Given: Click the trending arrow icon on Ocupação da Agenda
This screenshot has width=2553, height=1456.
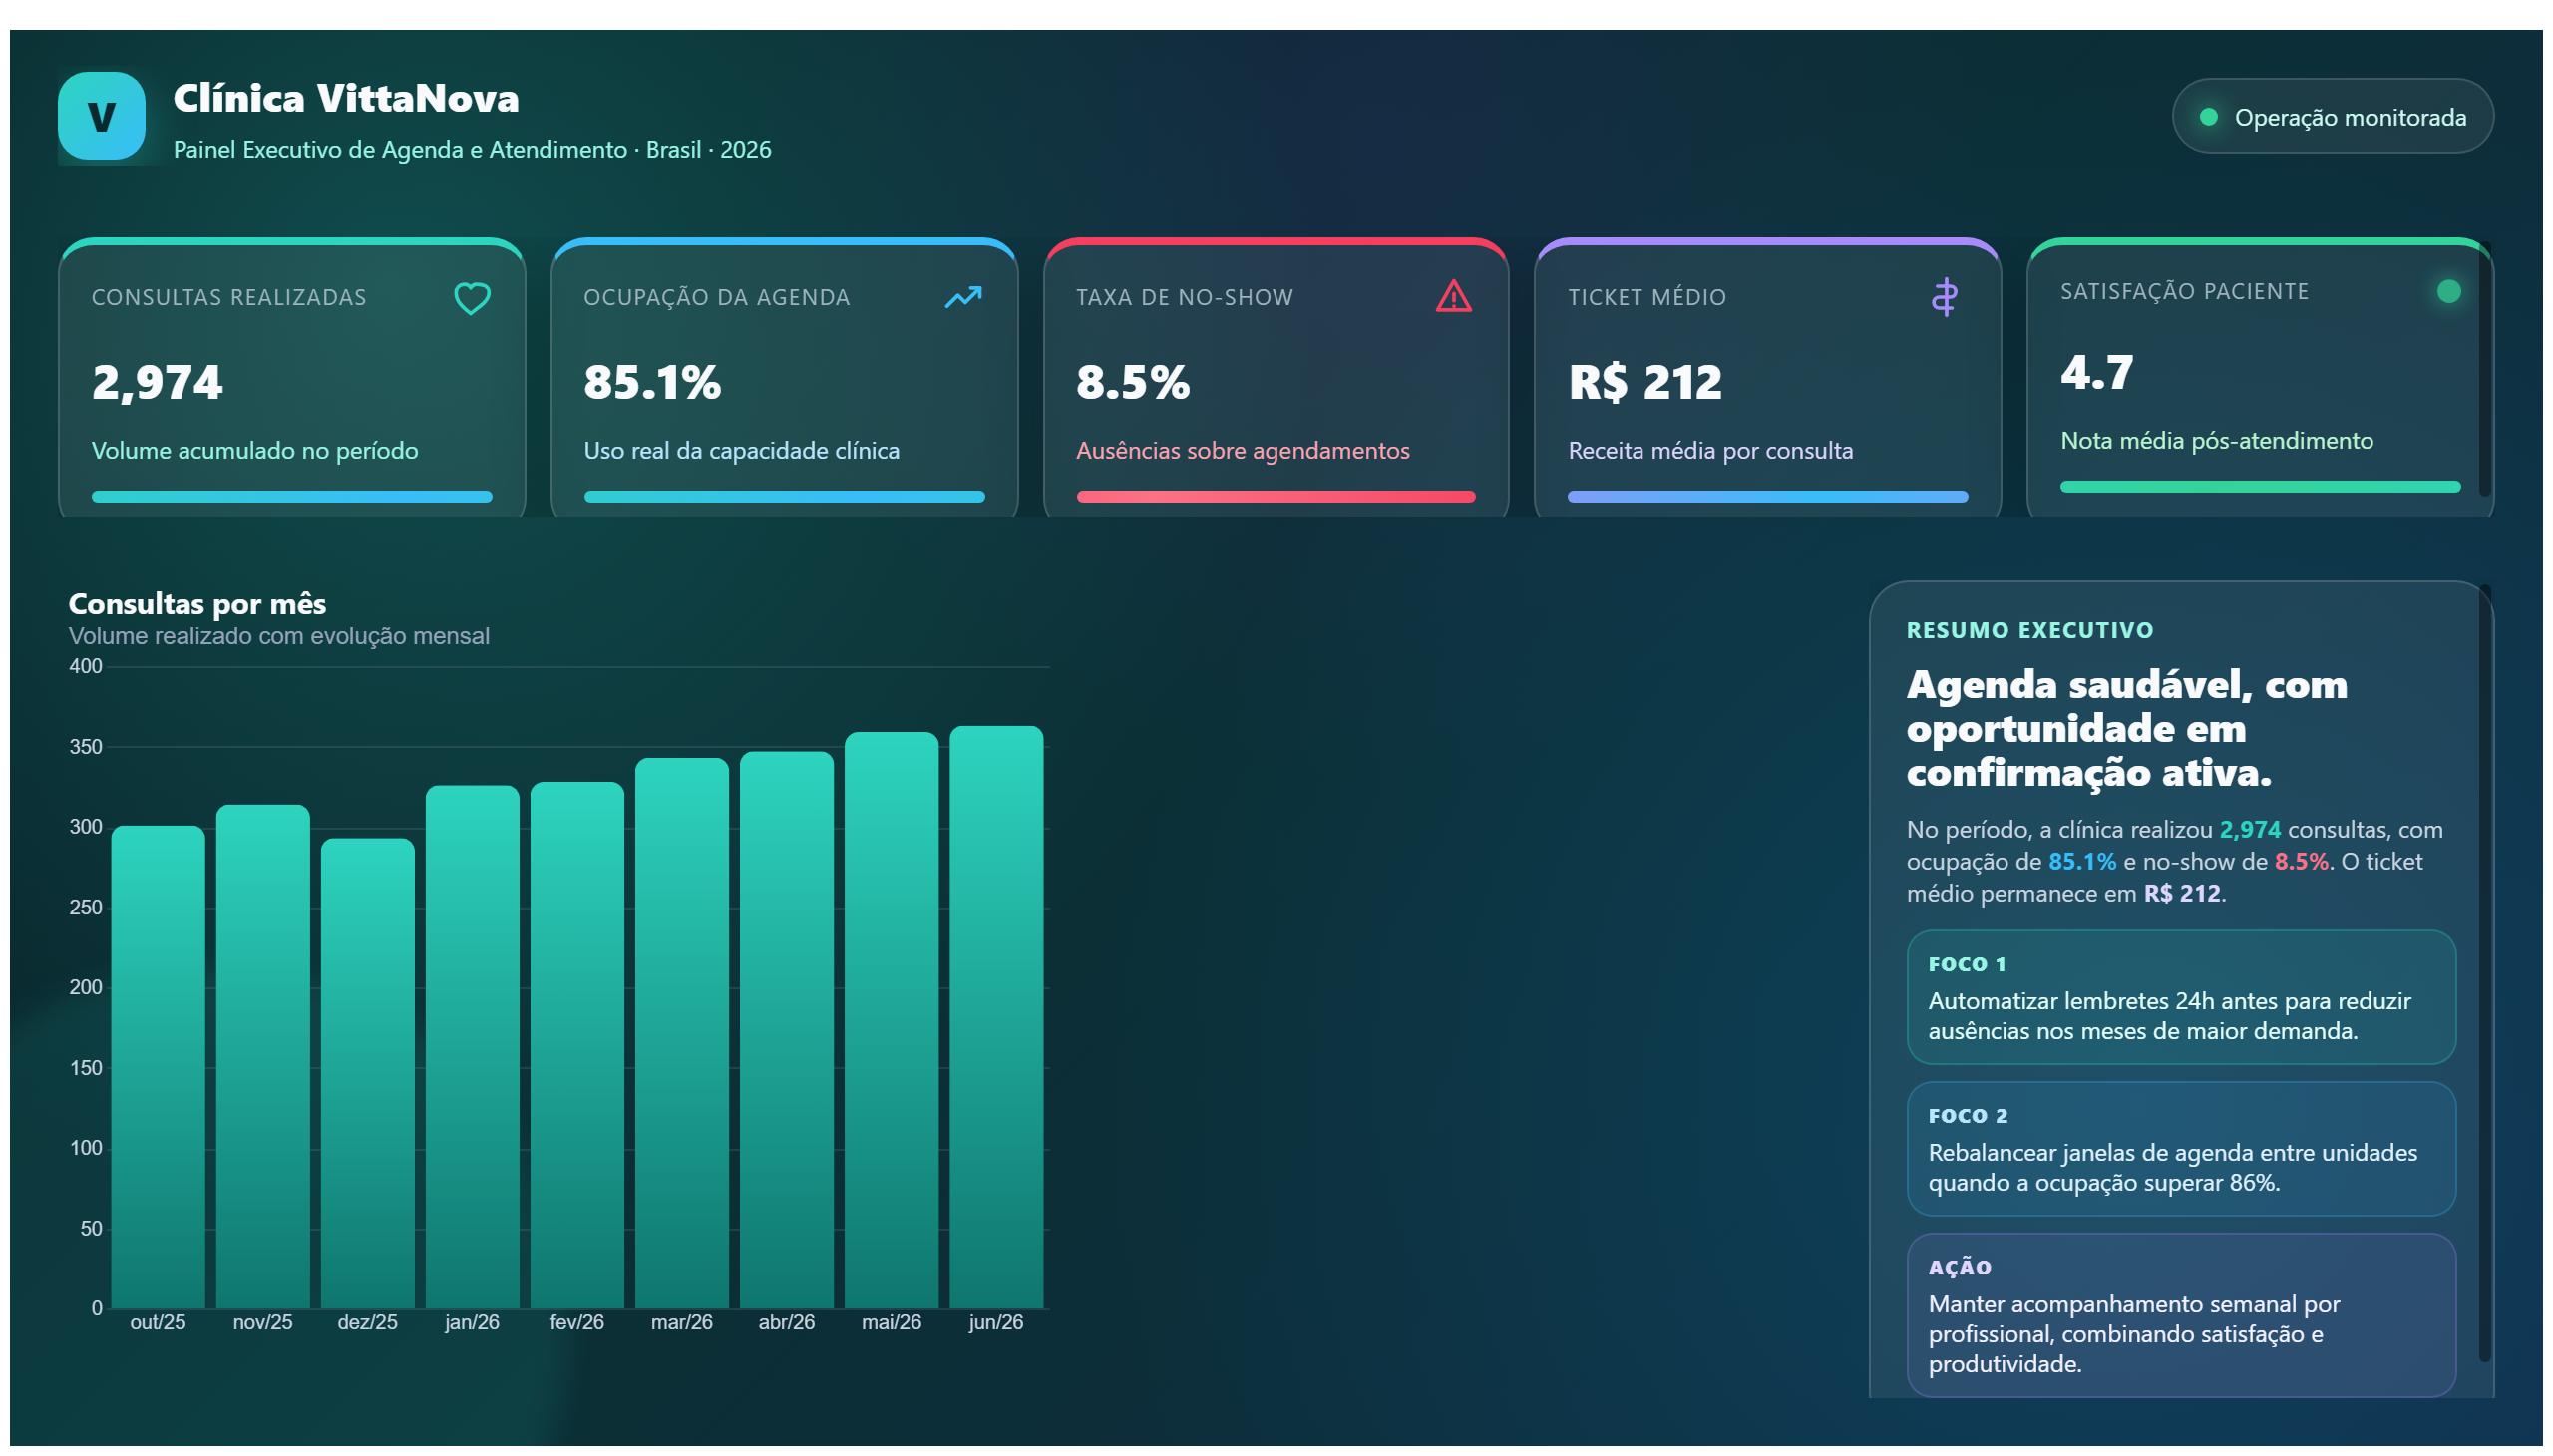Looking at the screenshot, I should click(963, 297).
